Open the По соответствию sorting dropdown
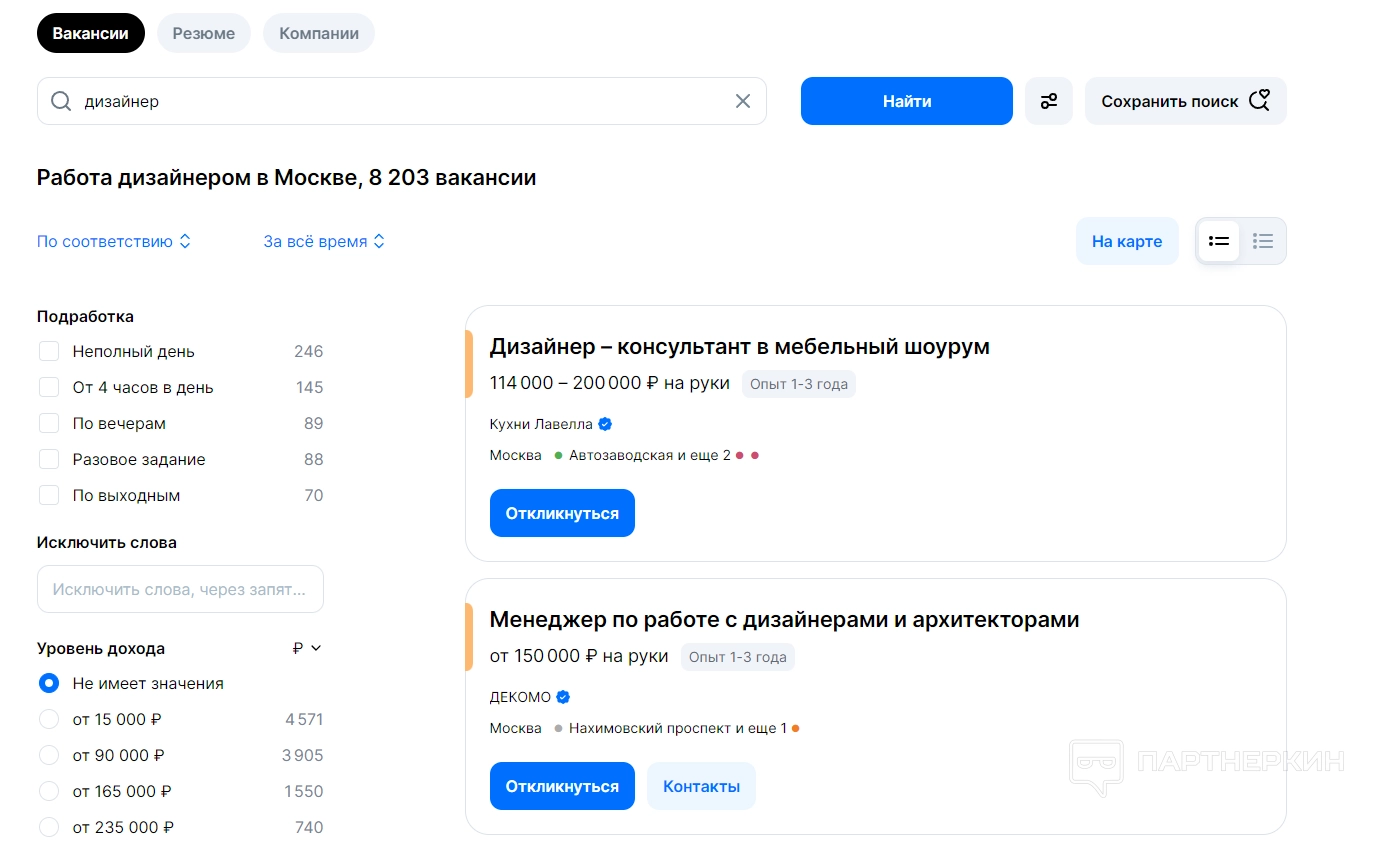The width and height of the screenshot is (1396, 850). [113, 242]
